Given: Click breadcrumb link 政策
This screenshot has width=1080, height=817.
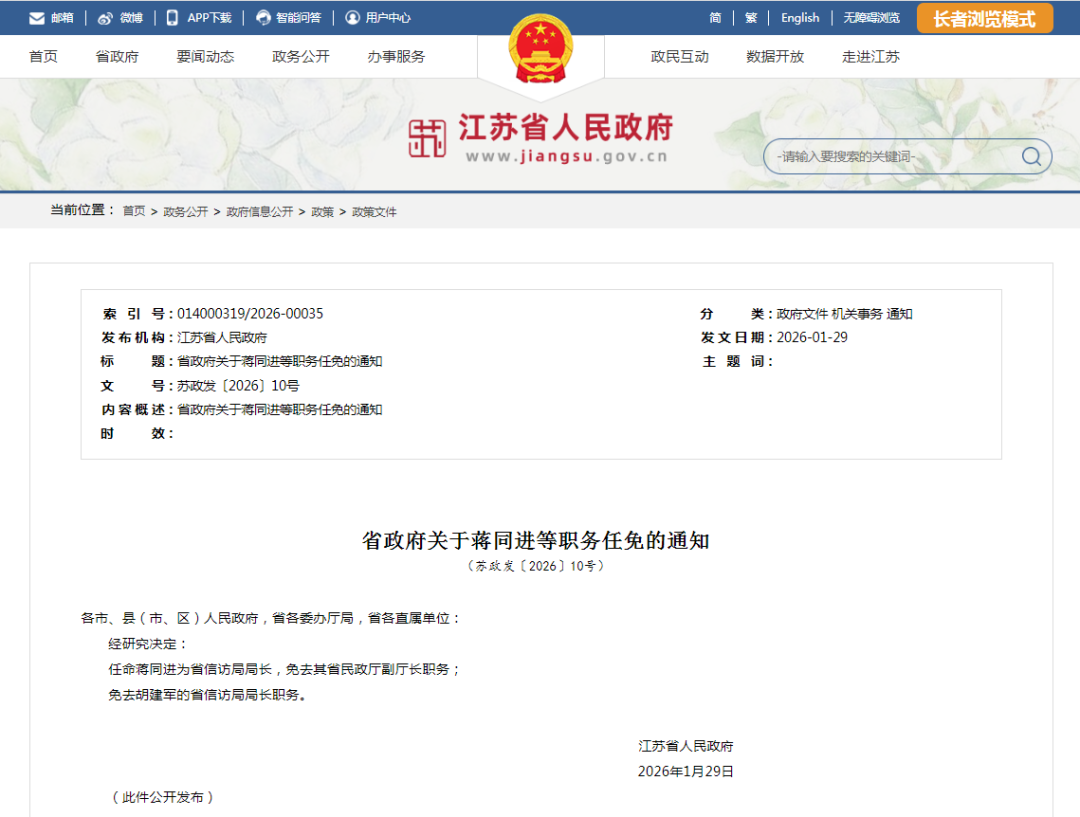Looking at the screenshot, I should [x=322, y=211].
